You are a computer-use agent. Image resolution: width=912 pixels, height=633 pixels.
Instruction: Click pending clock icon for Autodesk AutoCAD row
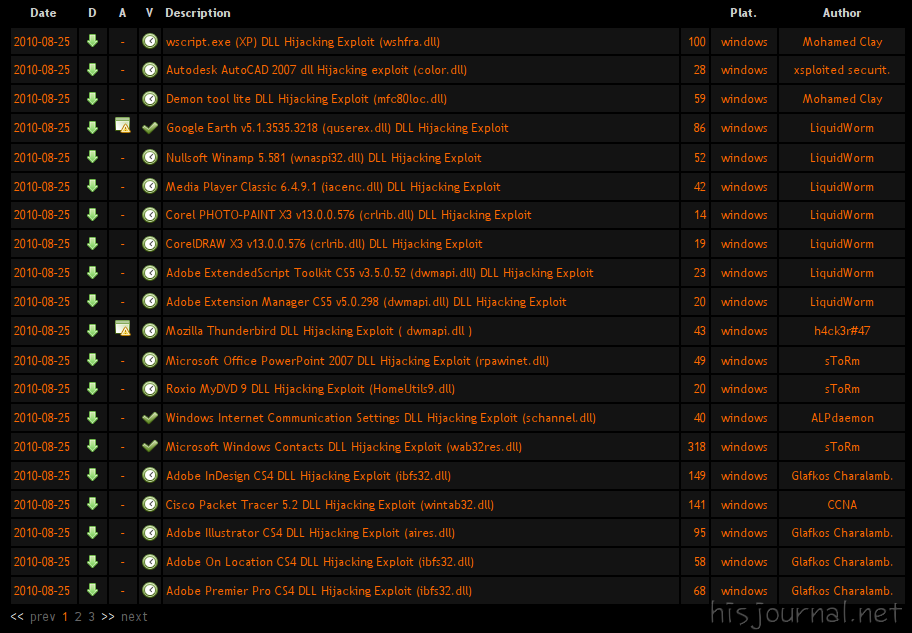point(150,70)
